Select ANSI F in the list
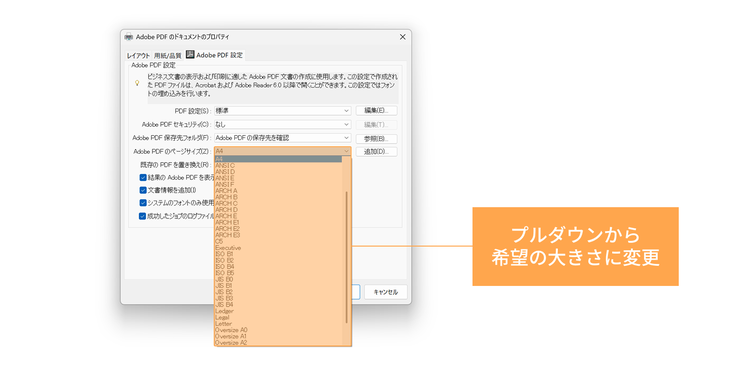This screenshot has height=375, width=750. coord(278,184)
